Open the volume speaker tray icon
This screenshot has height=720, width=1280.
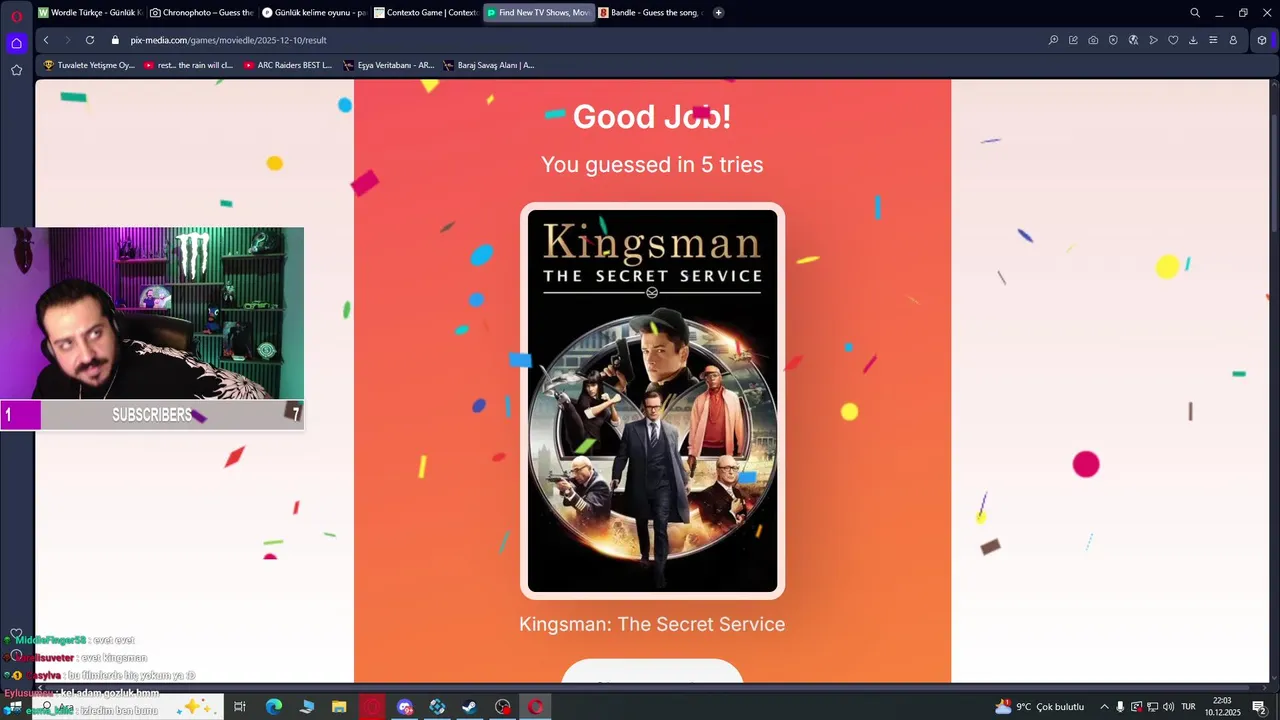(x=1168, y=707)
